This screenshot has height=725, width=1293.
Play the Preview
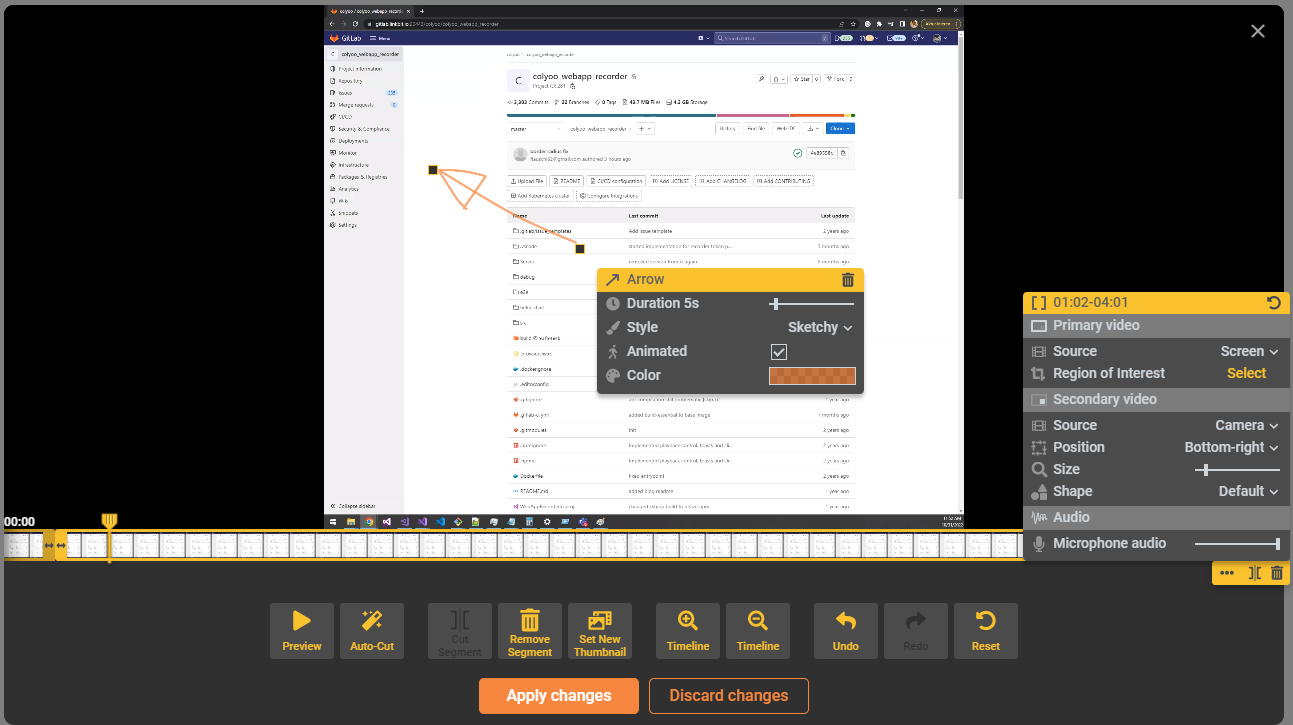302,631
